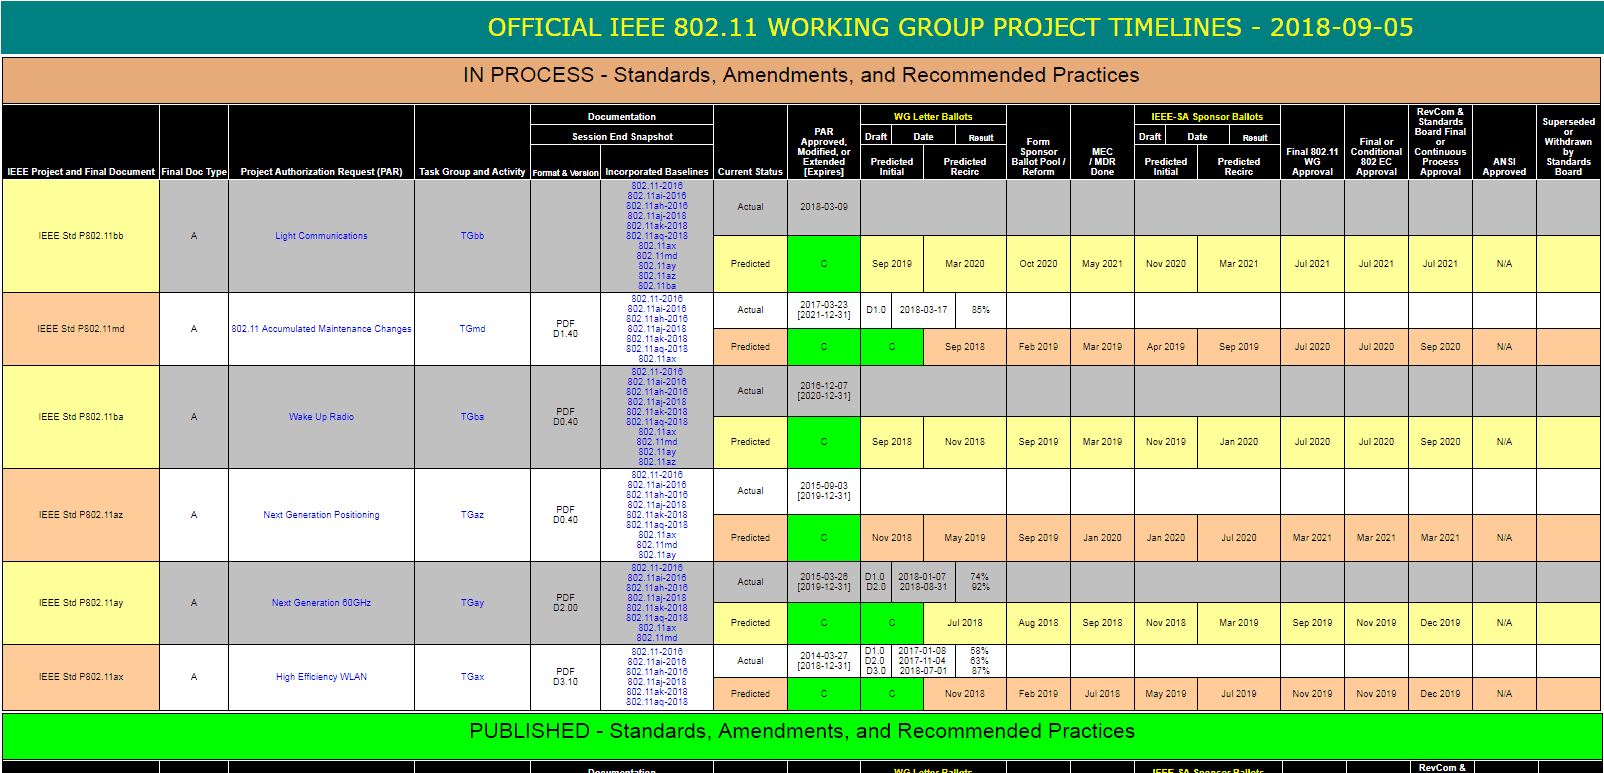Click the PUBLISHED section heading
The width and height of the screenshot is (1604, 773).
(802, 731)
